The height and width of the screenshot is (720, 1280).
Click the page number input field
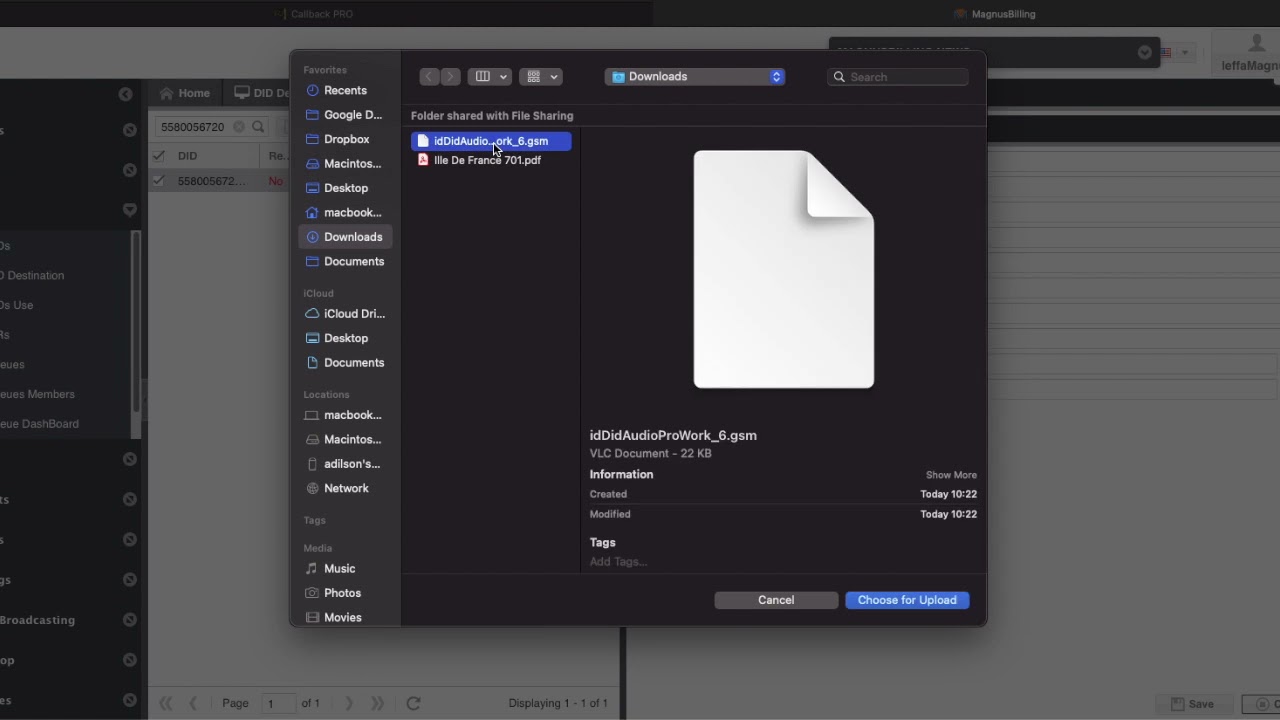[279, 703]
